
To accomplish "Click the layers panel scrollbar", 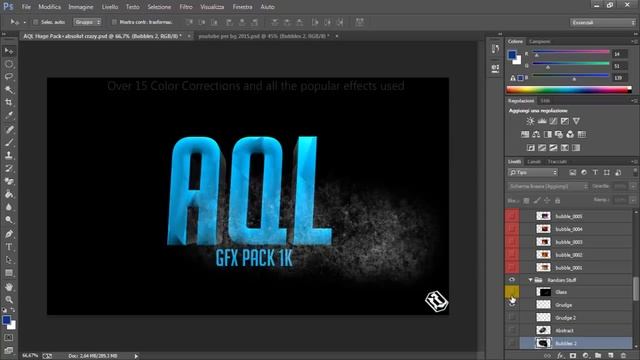I will point(636,288).
